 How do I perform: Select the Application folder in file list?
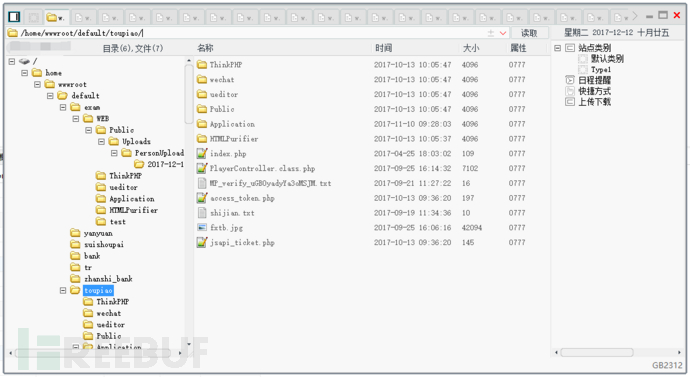pyautogui.click(x=226, y=124)
